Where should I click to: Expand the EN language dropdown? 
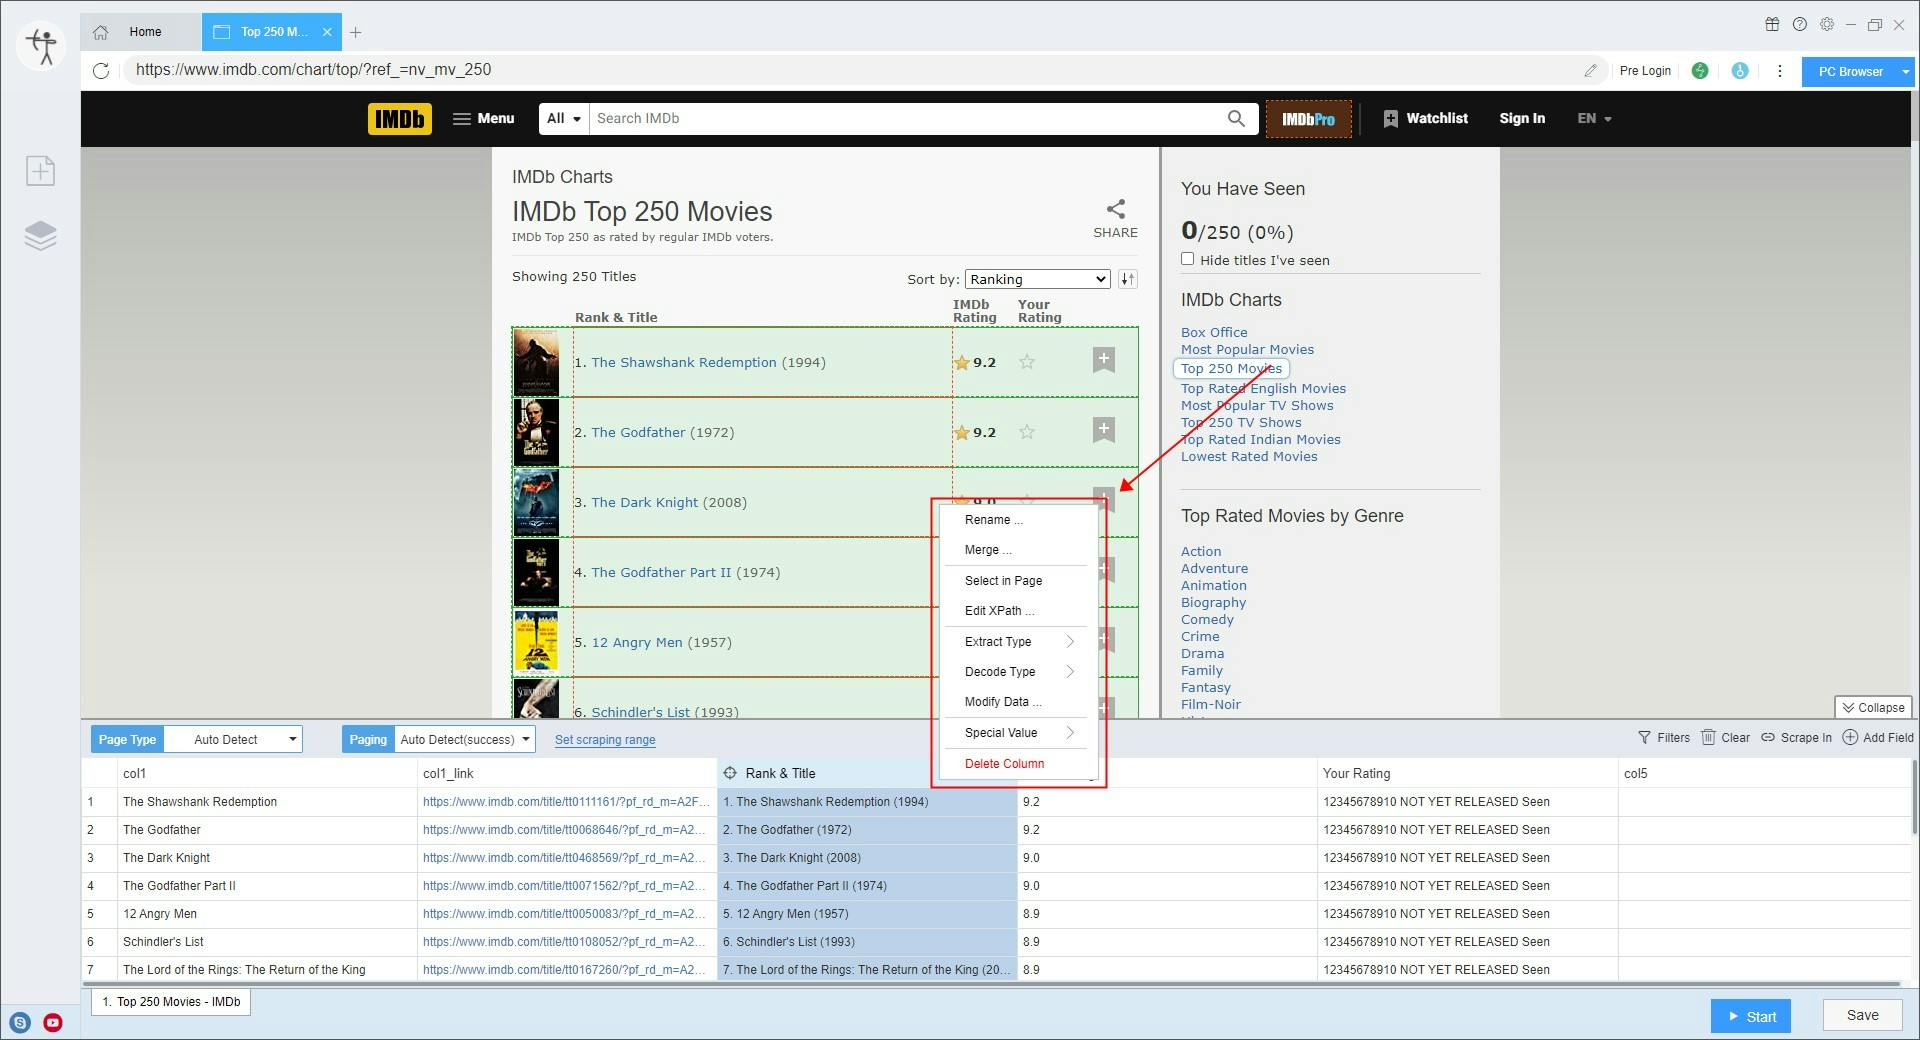[x=1594, y=118]
